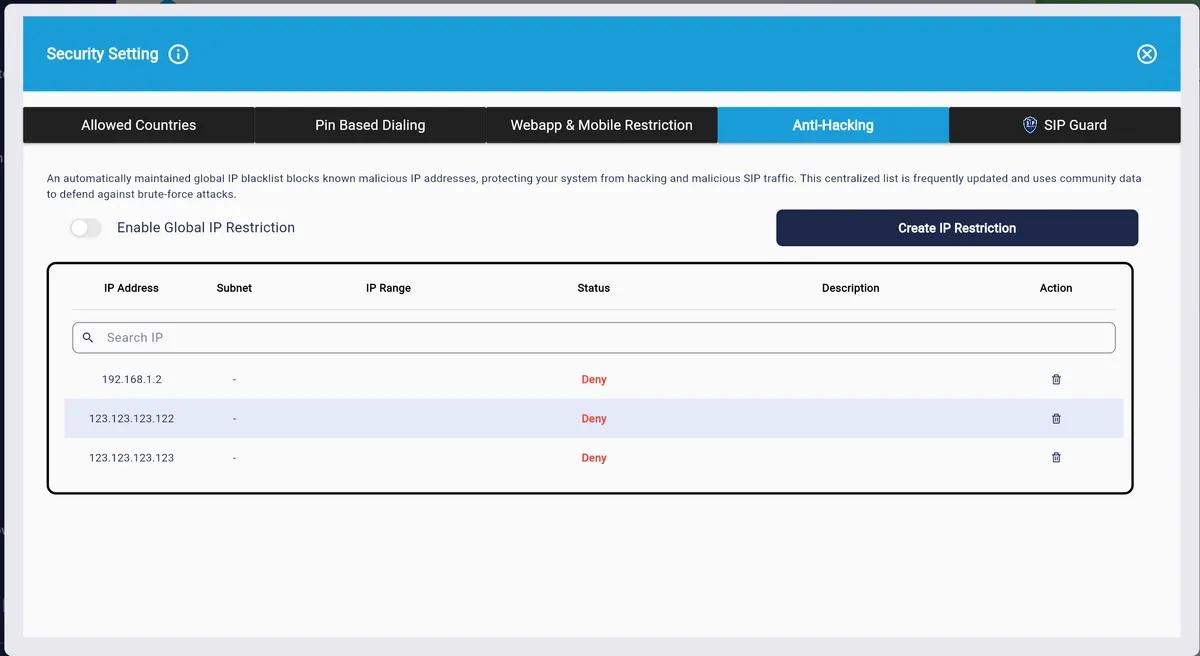Click the SIP Guard shield icon
1200x656 pixels.
pyautogui.click(x=1030, y=125)
